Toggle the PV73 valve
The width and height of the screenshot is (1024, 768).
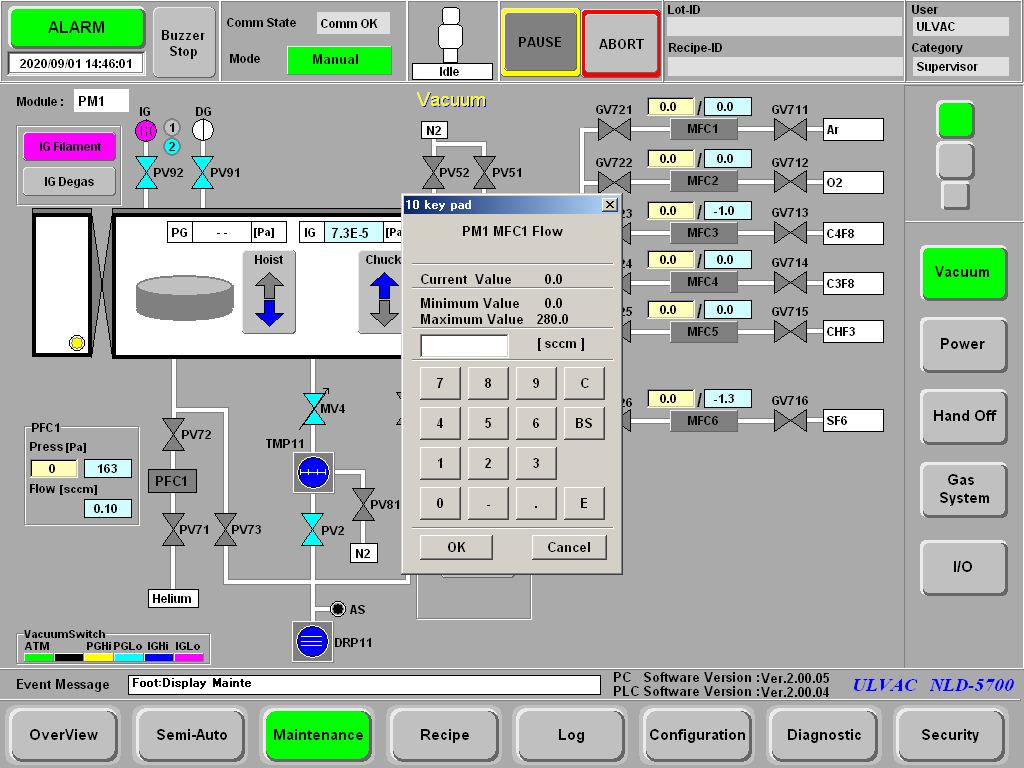[225, 530]
